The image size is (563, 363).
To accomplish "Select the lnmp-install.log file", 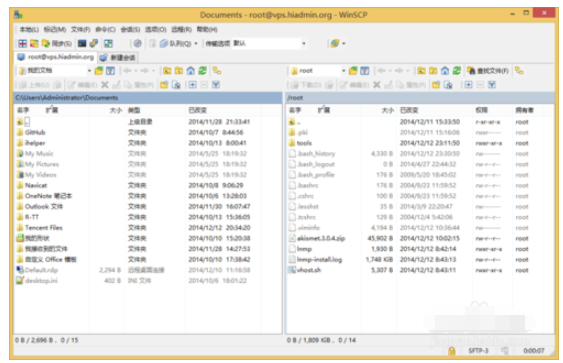I will 316,260.
